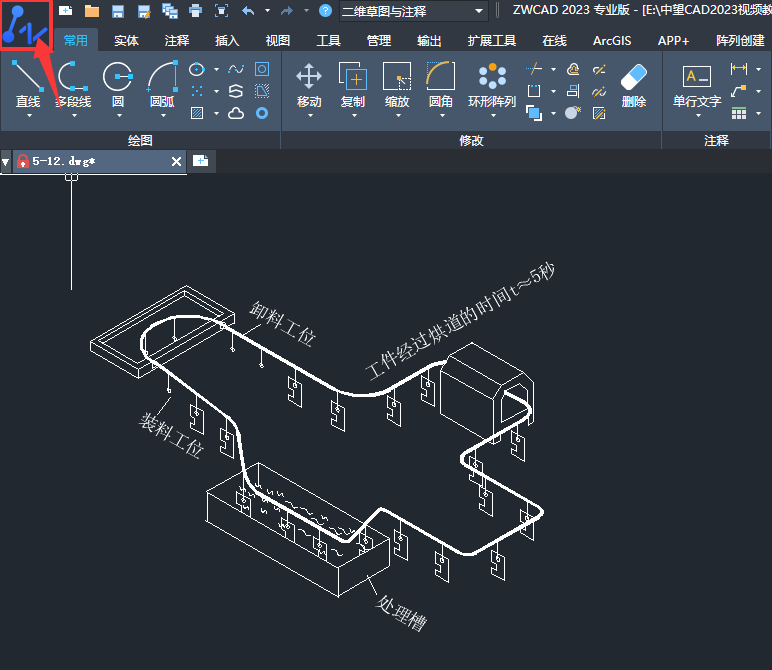Screen dimensions: 772x670
Task: Click the revision cloud tool icon
Action: 236,113
